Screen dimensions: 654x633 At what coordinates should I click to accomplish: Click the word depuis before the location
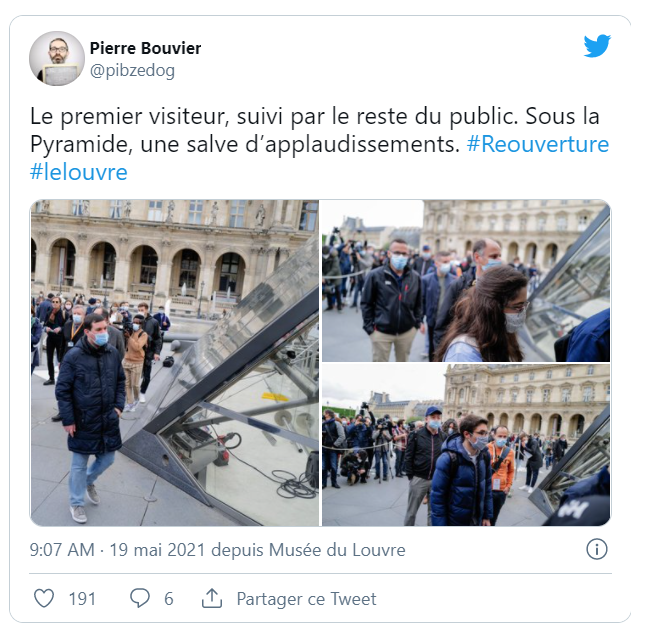(237, 550)
